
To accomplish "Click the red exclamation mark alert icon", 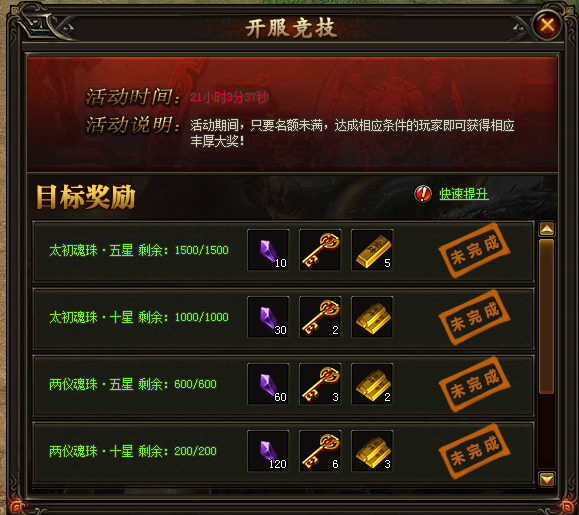I will (423, 194).
